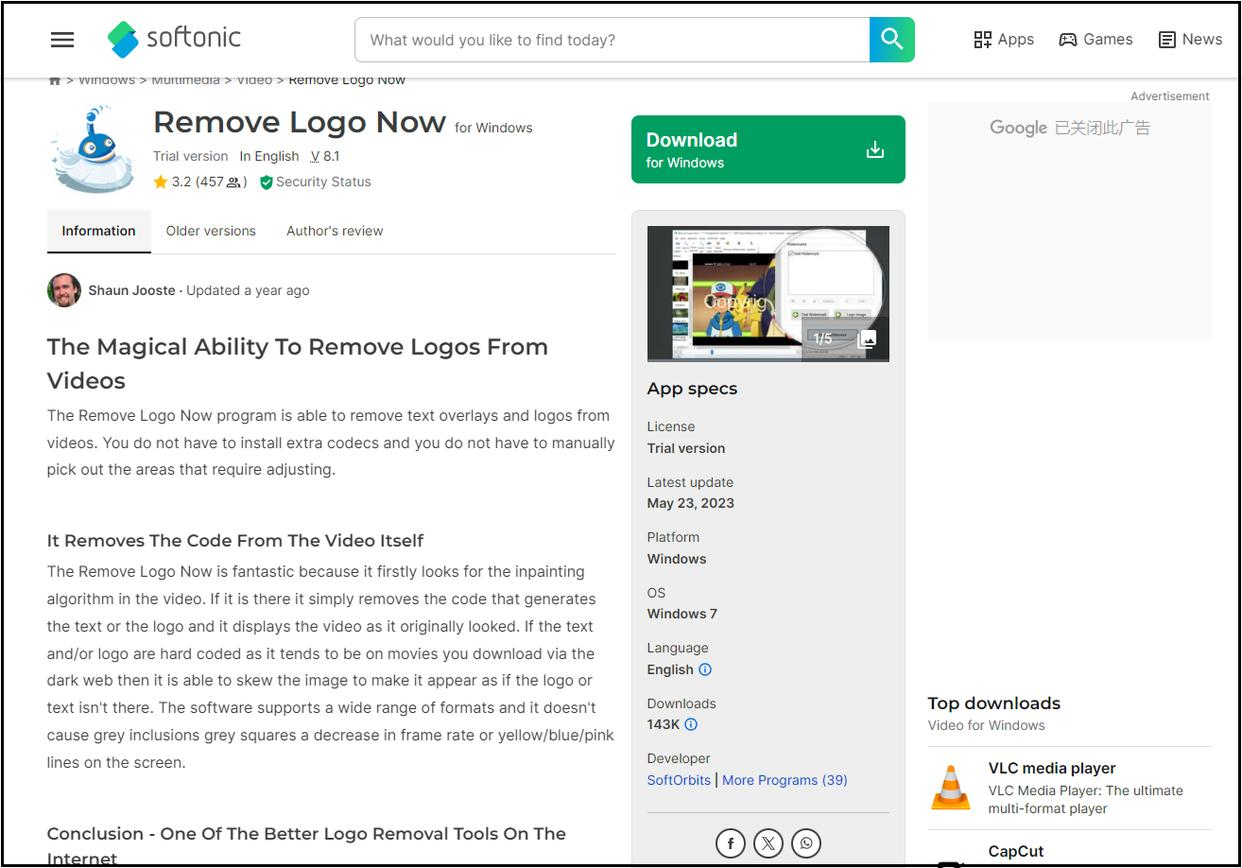Share the page on Facebook
Viewport: 1242px width, 868px height.
coord(731,844)
